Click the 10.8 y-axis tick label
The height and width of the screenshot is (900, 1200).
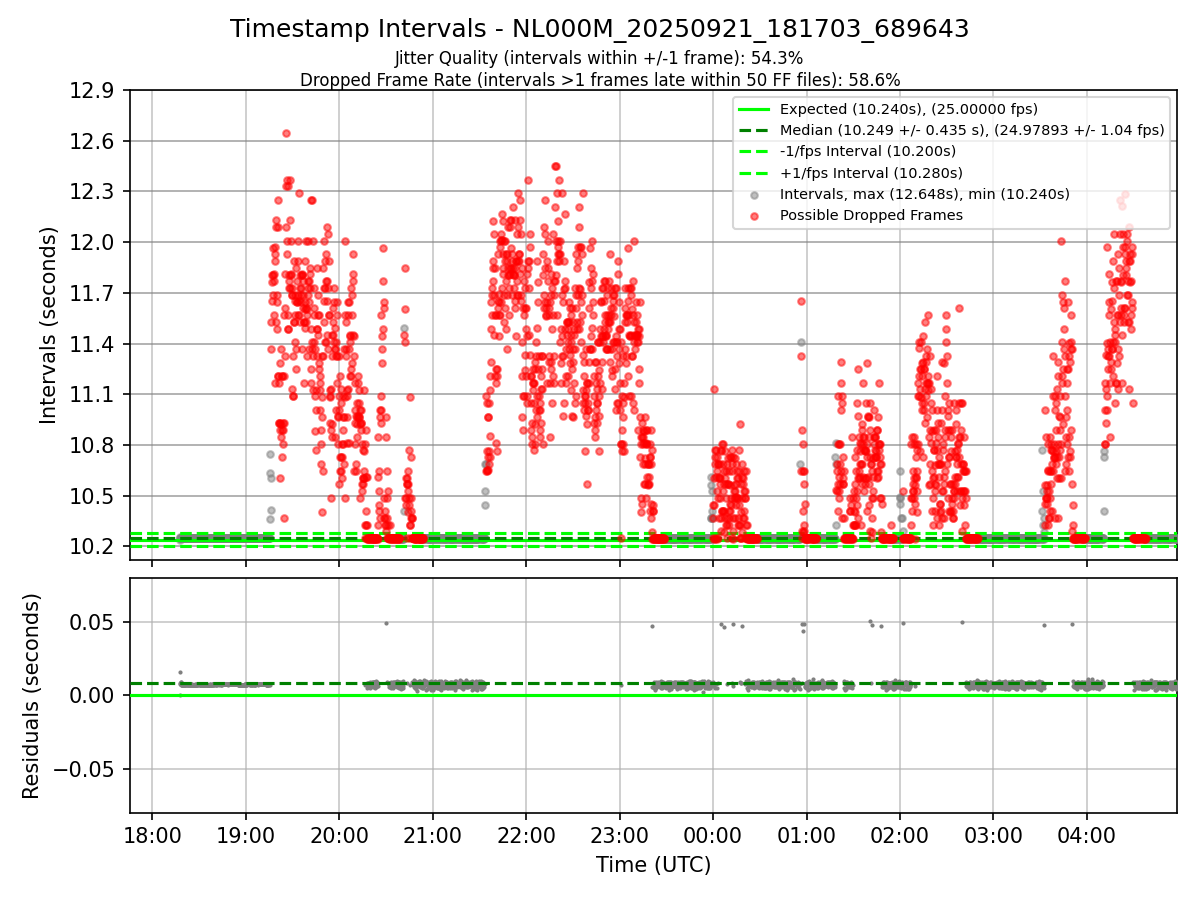(91, 445)
